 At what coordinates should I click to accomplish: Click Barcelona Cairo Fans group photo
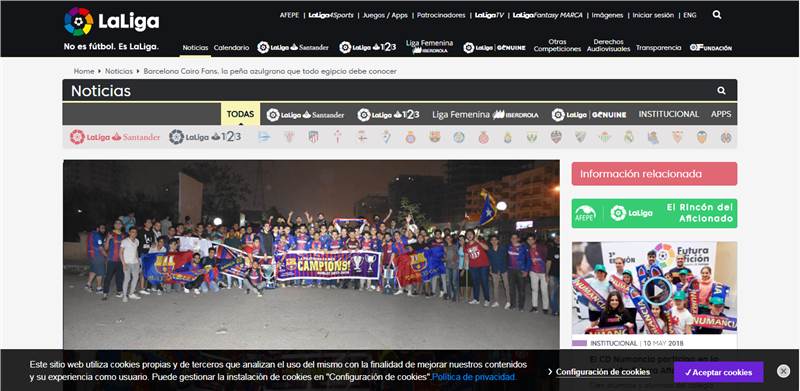pyautogui.click(x=311, y=255)
